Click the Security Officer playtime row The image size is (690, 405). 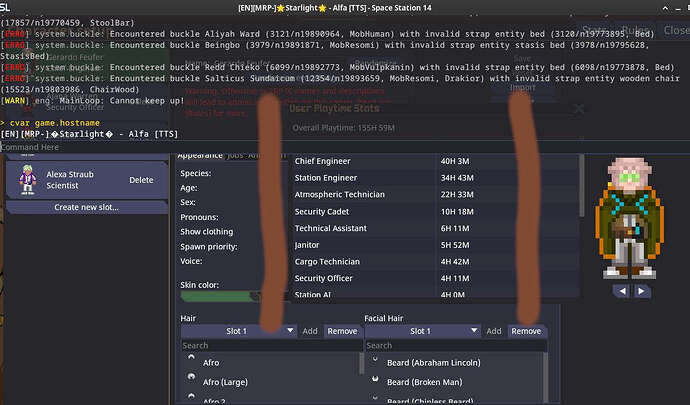click(435, 279)
